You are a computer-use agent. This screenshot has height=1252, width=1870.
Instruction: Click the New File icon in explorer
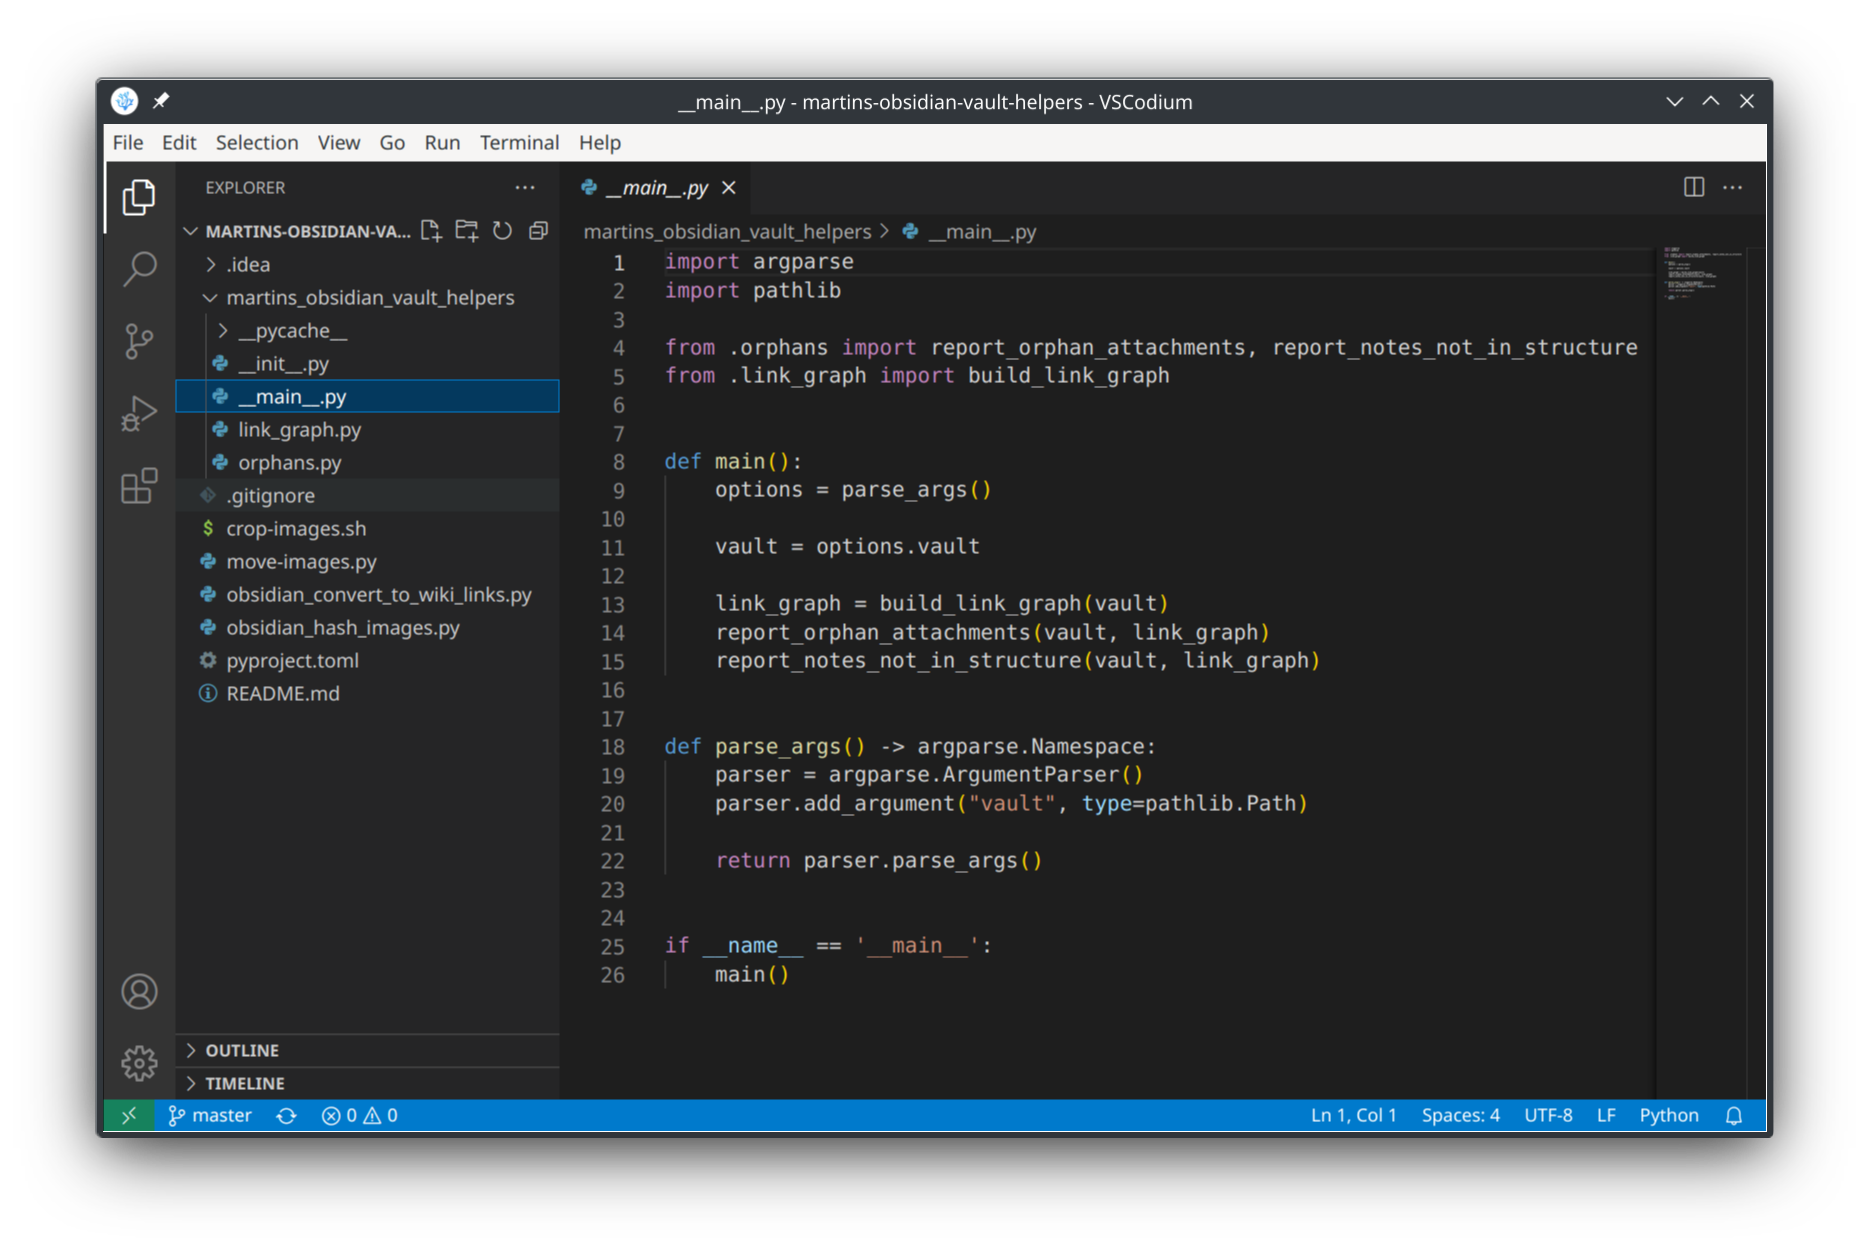431,231
